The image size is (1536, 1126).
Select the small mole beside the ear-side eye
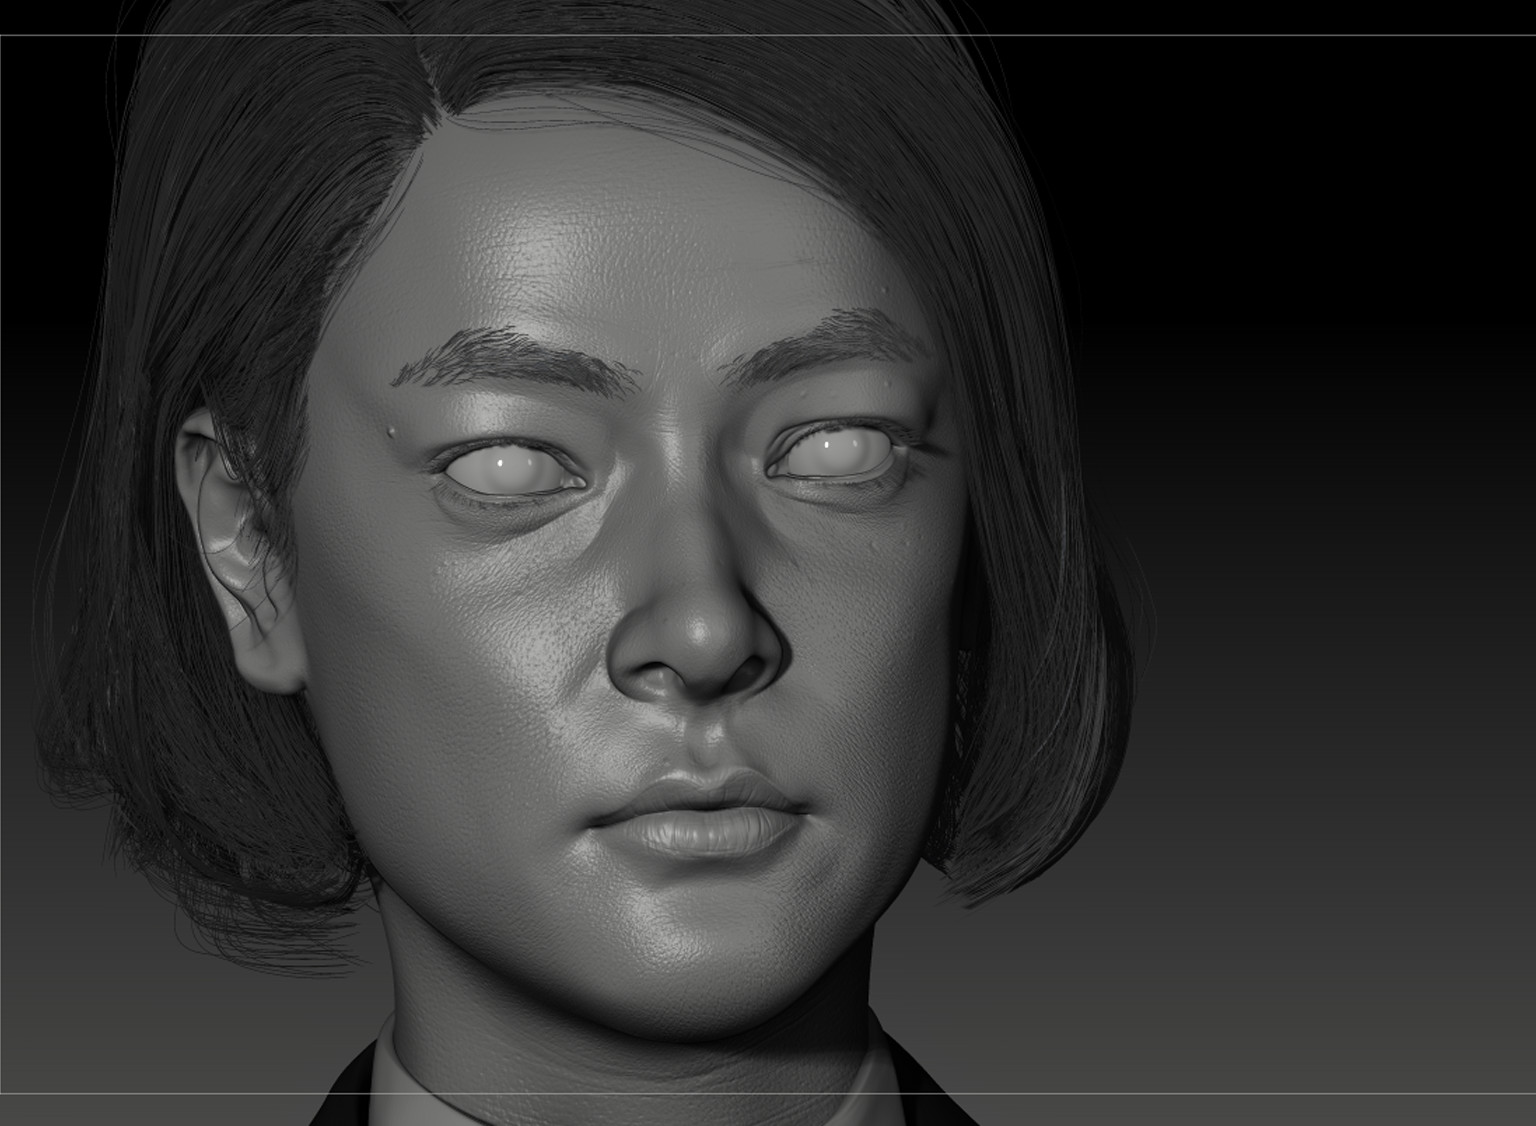pos(393,430)
